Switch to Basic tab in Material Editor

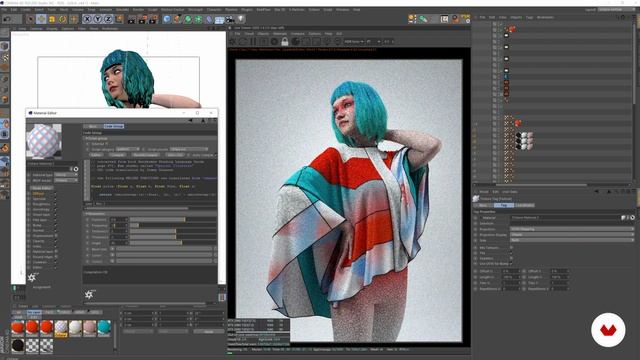tap(93, 127)
